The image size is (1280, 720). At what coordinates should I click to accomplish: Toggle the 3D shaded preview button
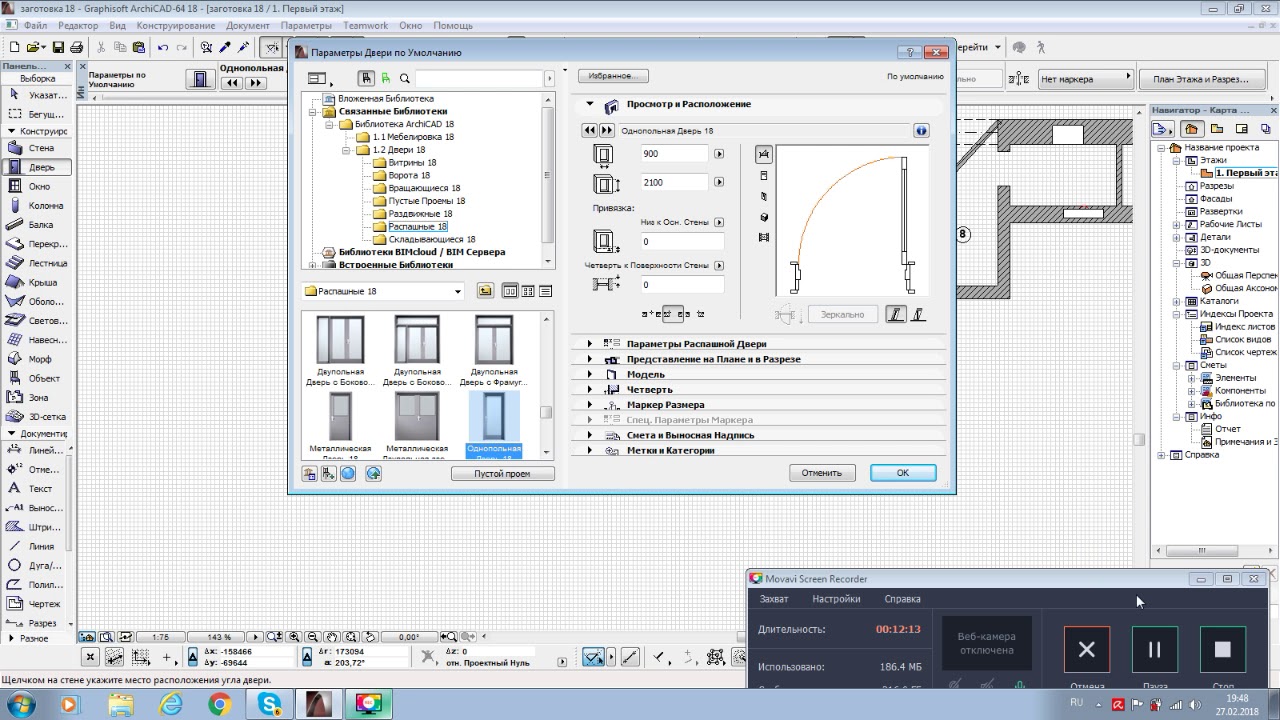click(764, 217)
